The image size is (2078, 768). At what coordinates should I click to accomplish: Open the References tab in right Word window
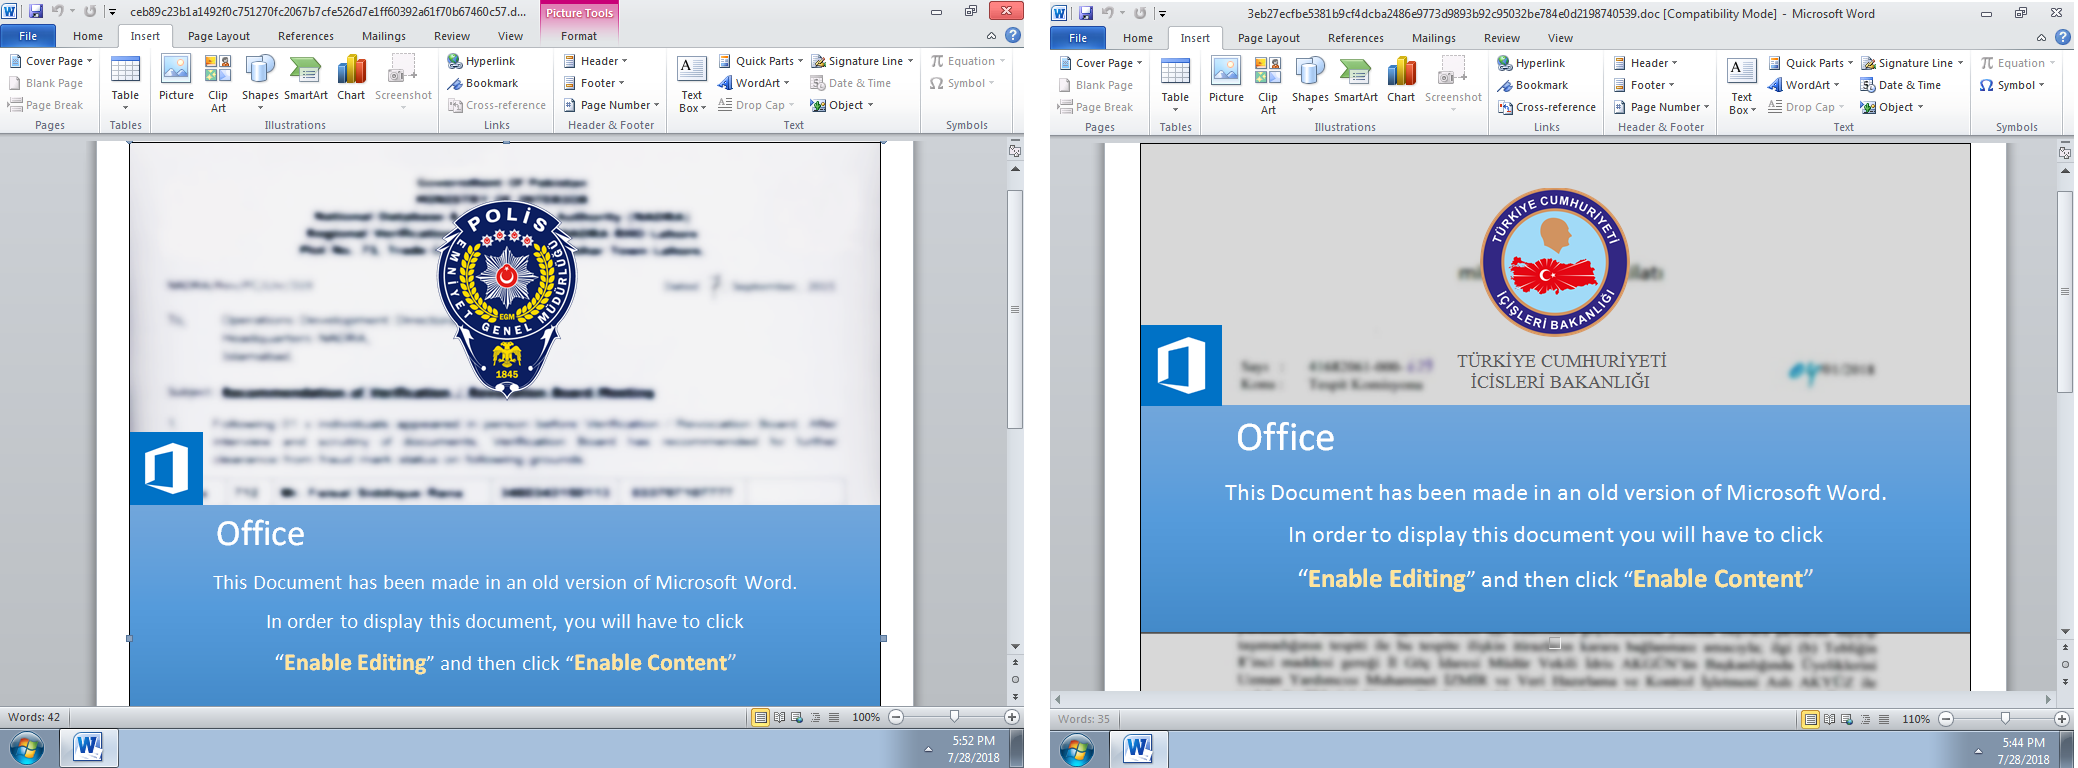pyautogui.click(x=1356, y=38)
